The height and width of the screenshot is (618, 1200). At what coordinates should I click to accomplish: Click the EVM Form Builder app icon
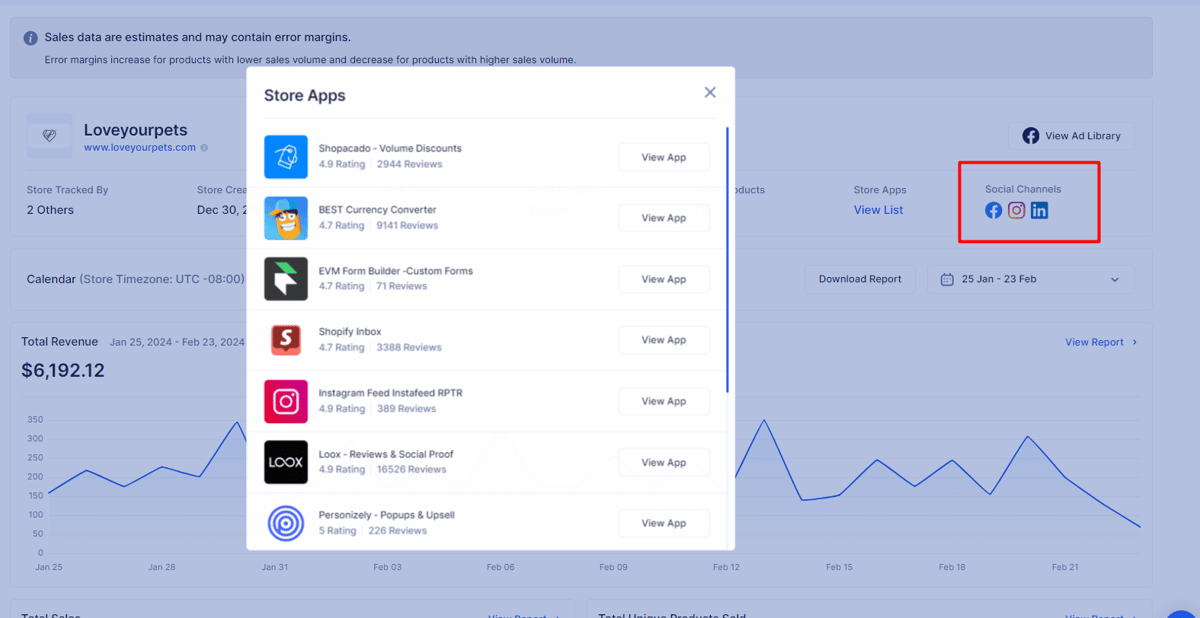click(x=286, y=279)
